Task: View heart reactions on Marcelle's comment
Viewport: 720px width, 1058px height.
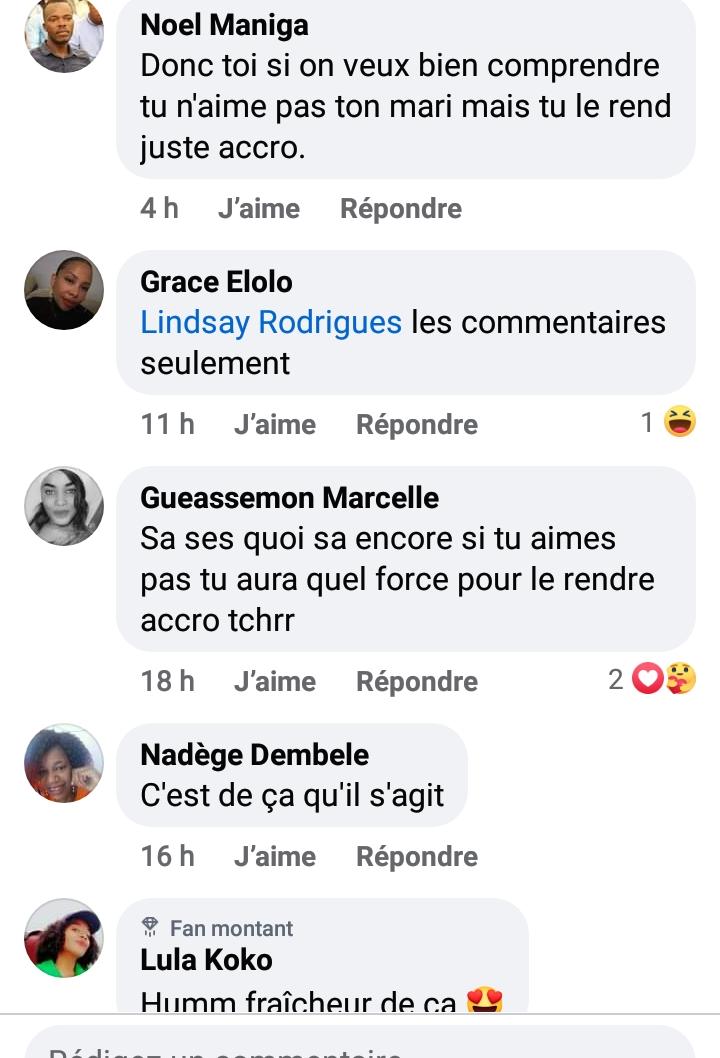Action: point(649,681)
